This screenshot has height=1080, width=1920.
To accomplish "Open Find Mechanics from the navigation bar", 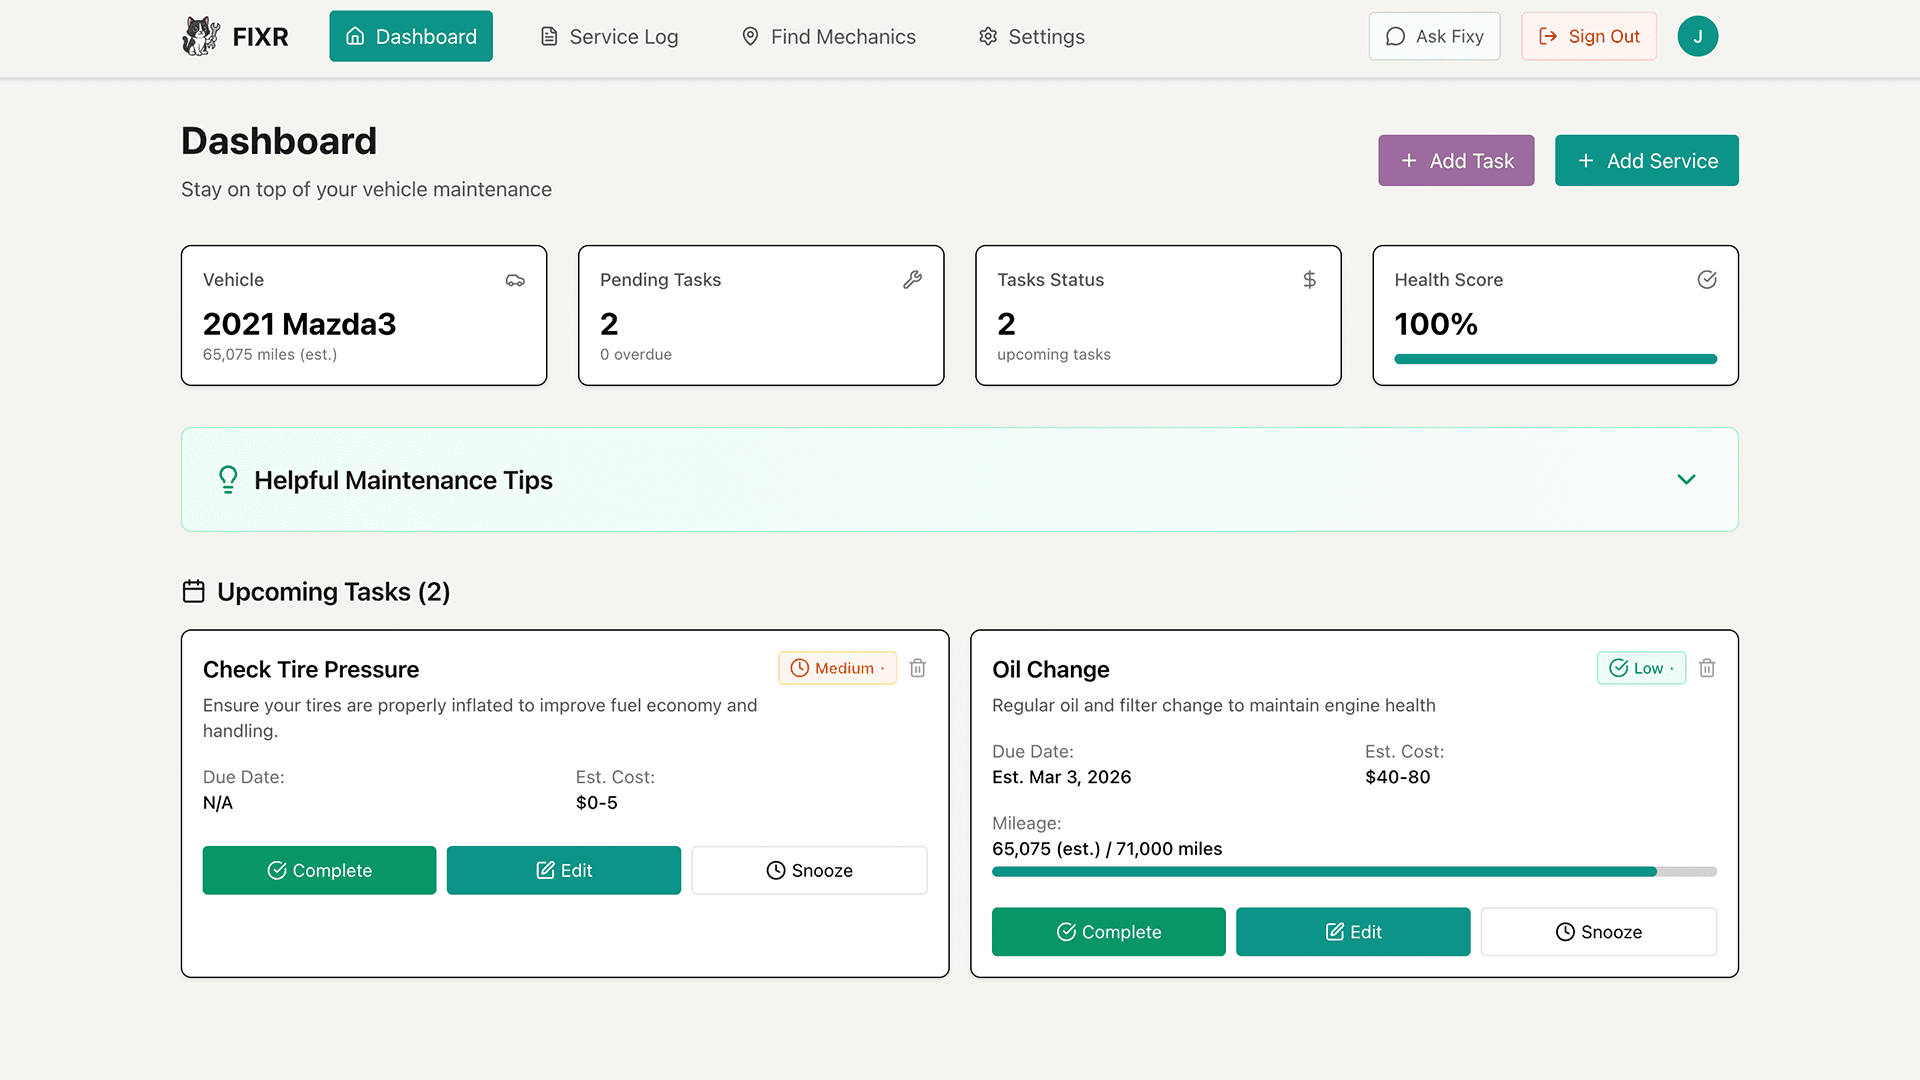I will (829, 36).
